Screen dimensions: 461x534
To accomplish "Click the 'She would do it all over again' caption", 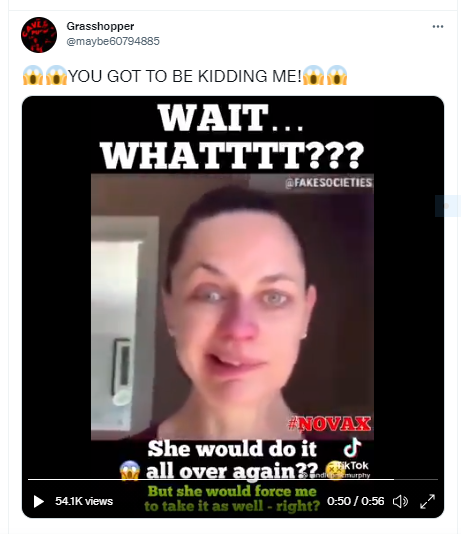I will pos(232,460).
